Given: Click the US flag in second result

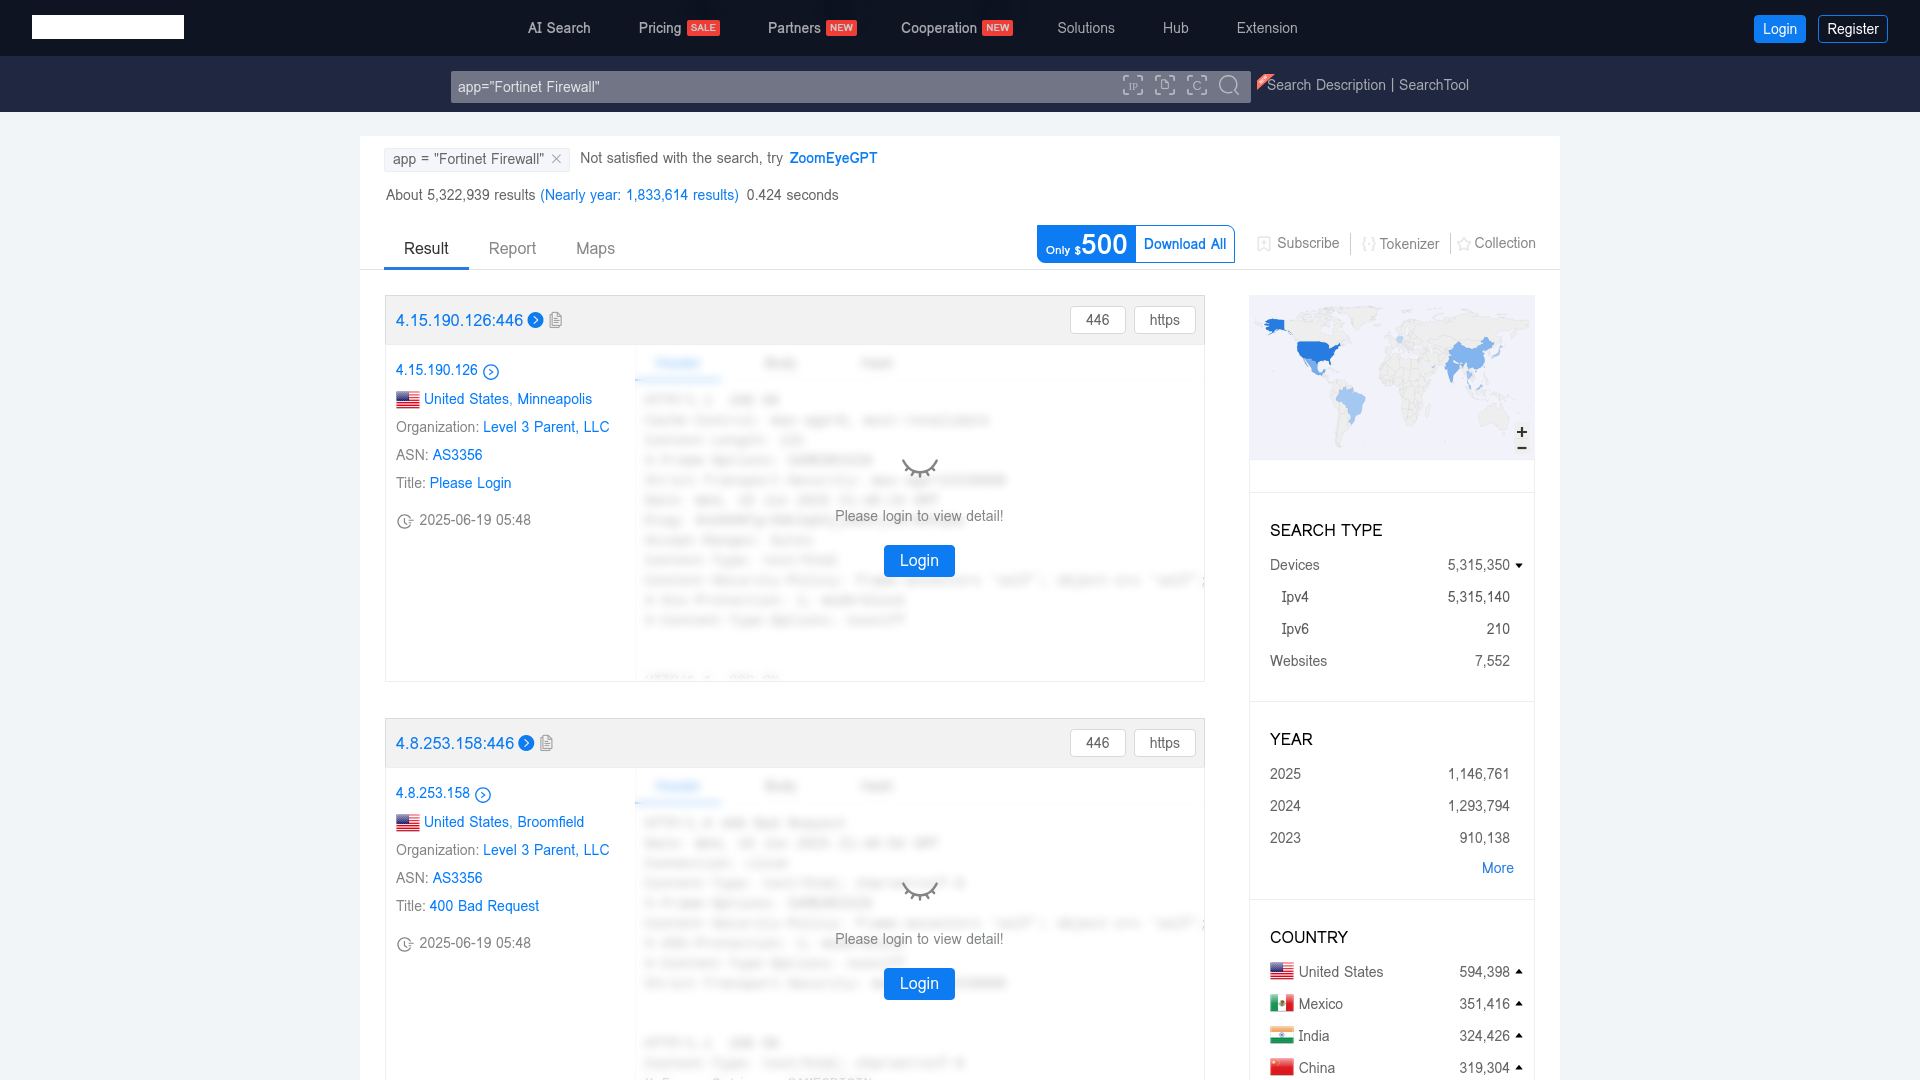Looking at the screenshot, I should [408, 823].
